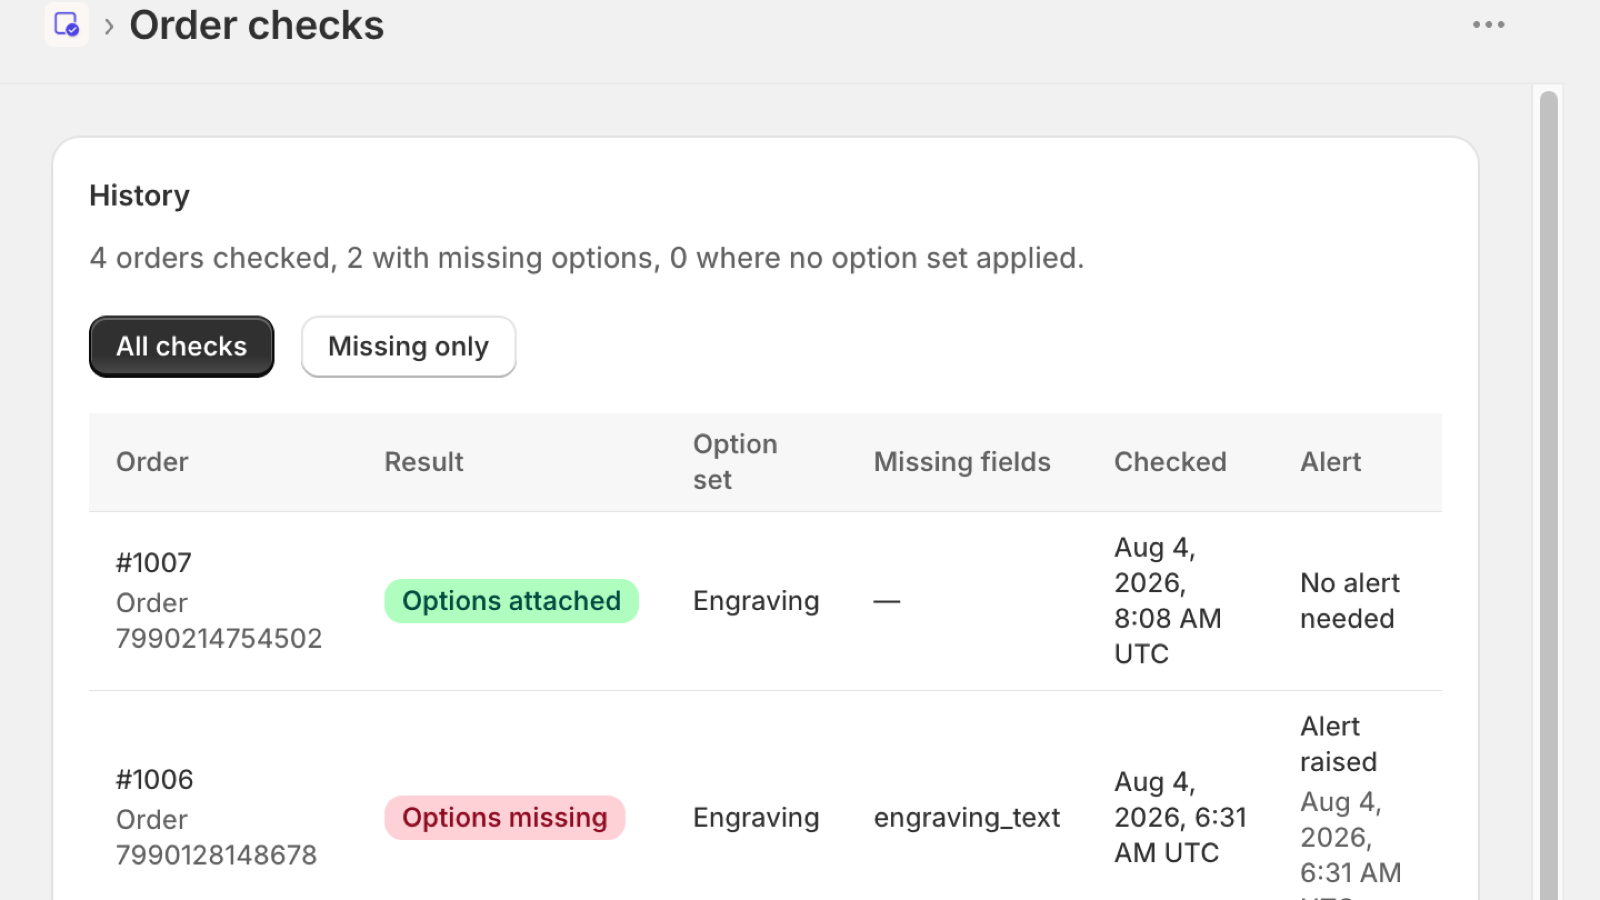
Task: Open the three-dot more actions menu
Action: coord(1488,25)
